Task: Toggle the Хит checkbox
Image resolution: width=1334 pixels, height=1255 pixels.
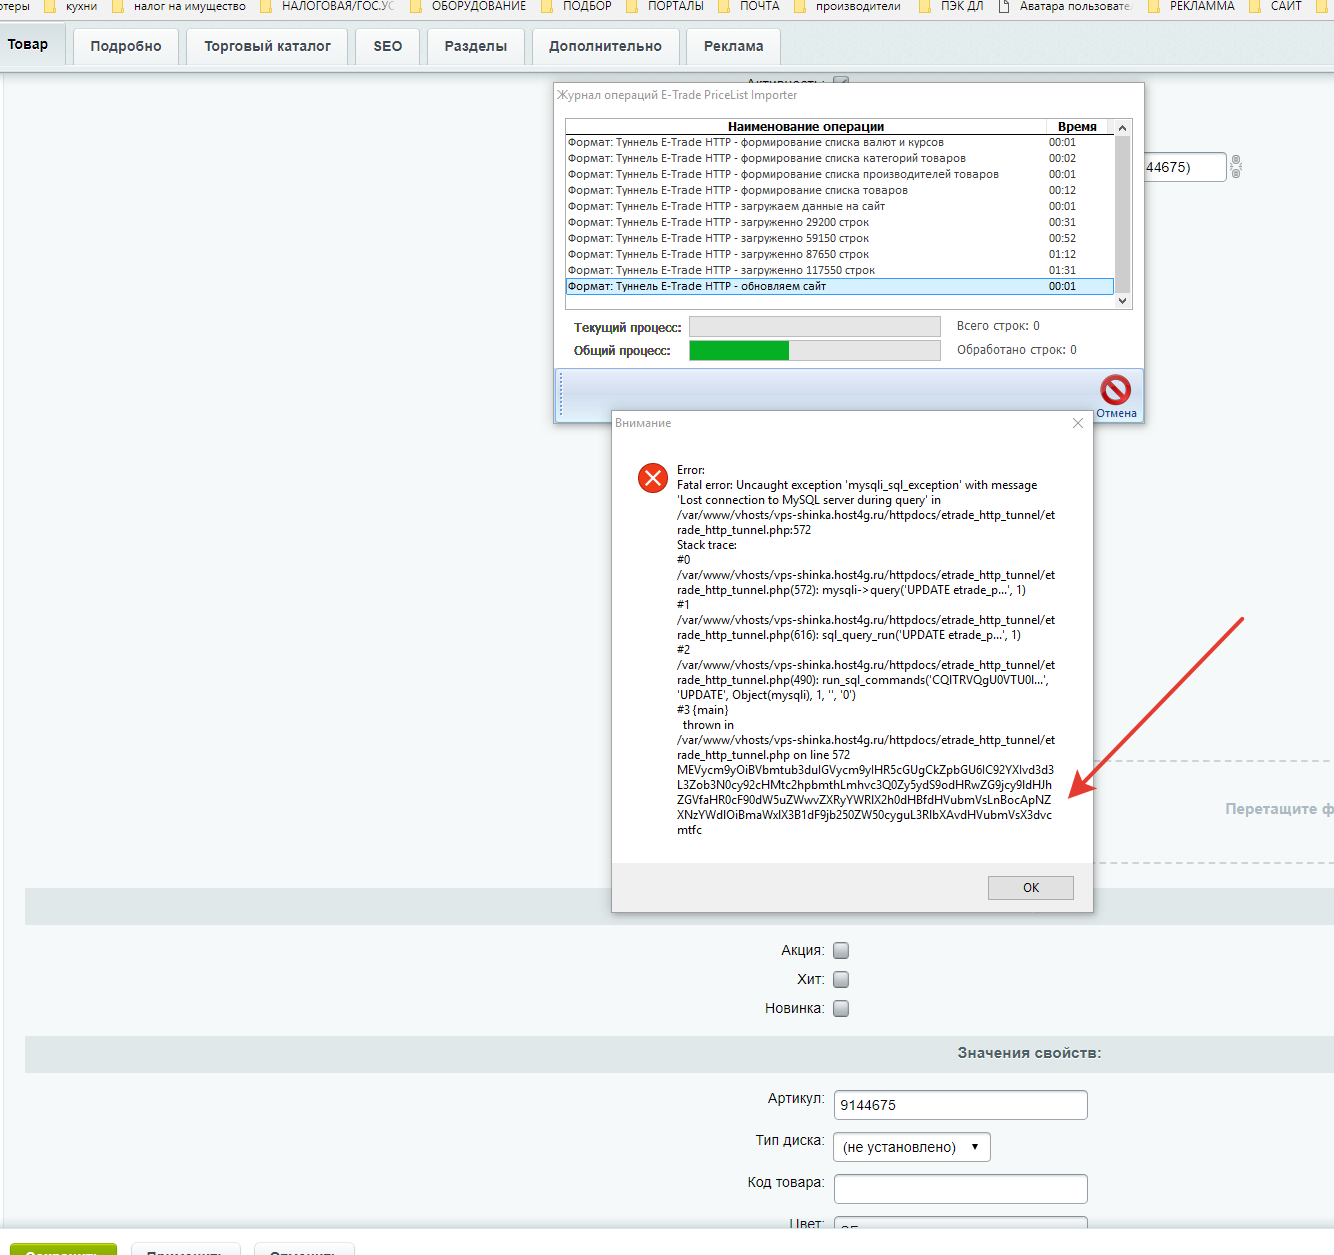Action: click(841, 980)
